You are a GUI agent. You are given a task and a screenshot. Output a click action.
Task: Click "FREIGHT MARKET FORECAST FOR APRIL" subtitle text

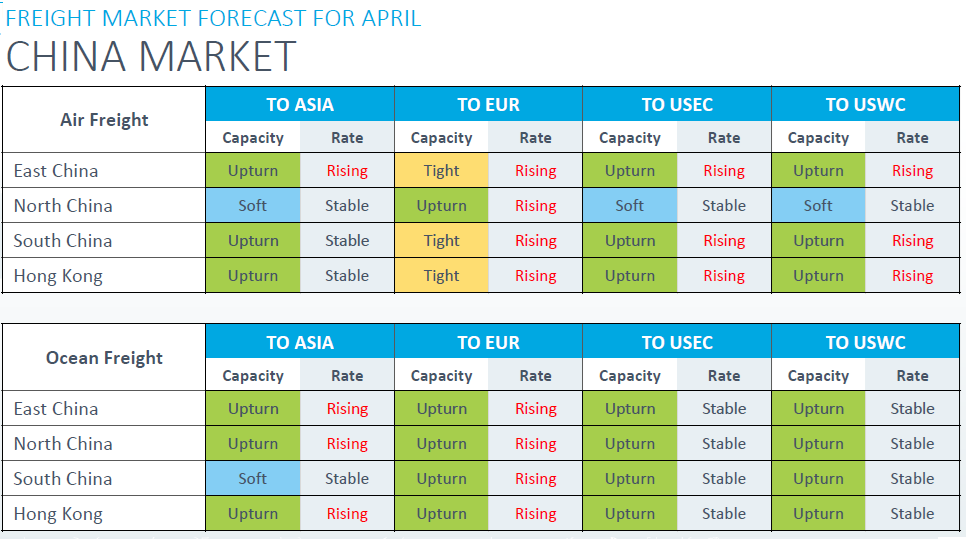(213, 18)
